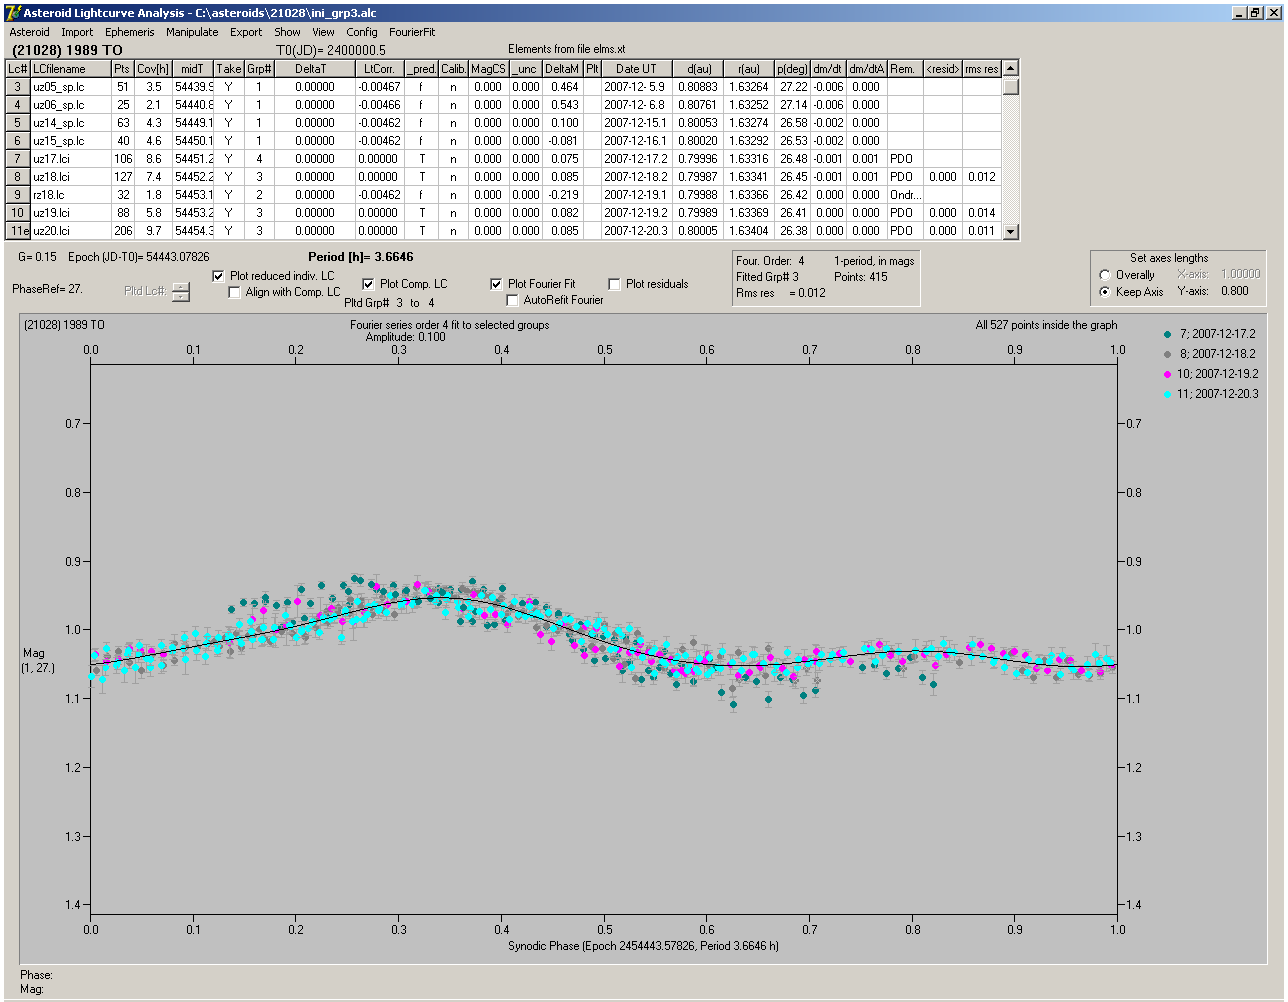Select row header 10 in lightcurve table
The image size is (1288, 1002).
click(x=18, y=213)
